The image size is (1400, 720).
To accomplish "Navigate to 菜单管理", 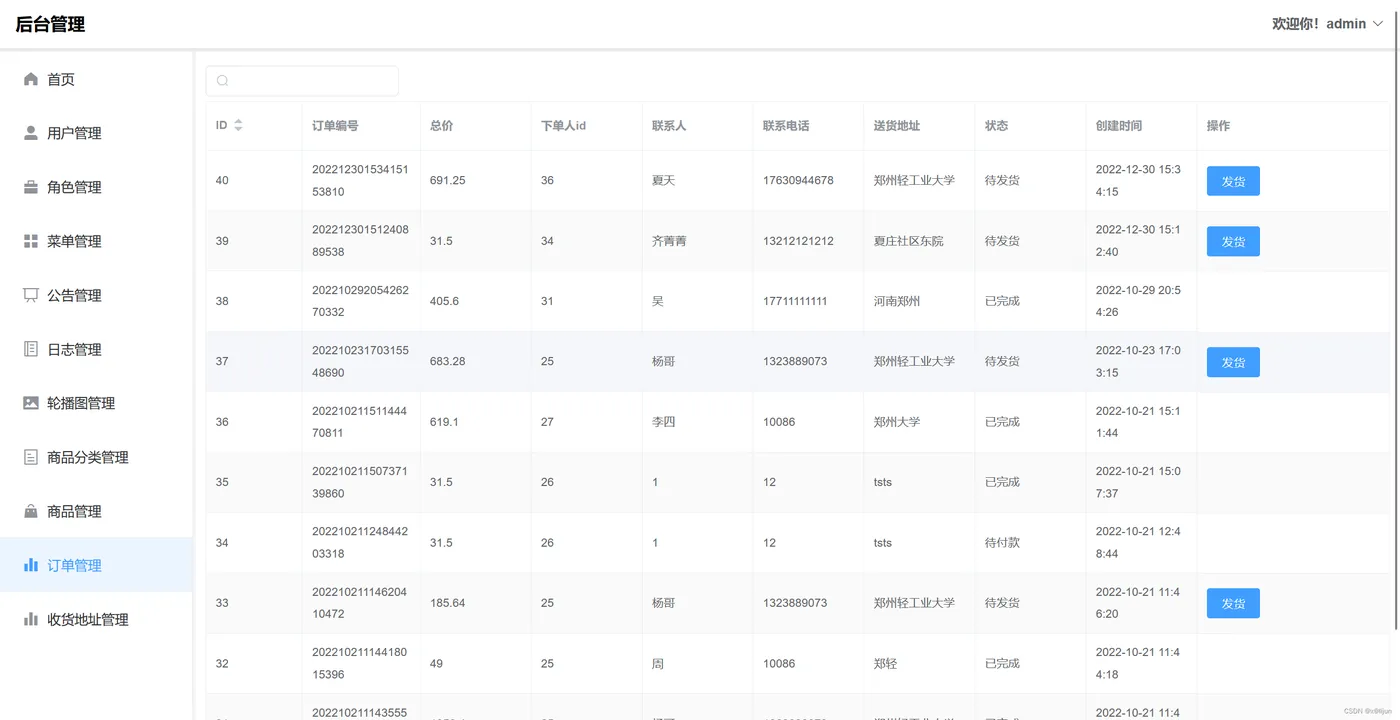I will point(96,241).
